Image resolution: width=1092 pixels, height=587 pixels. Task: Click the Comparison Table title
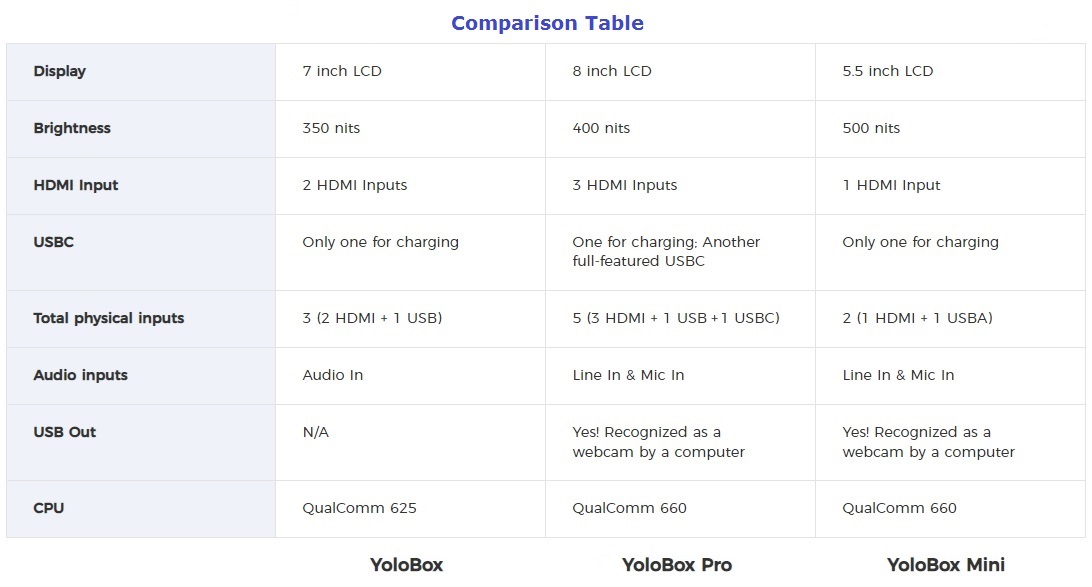click(547, 23)
